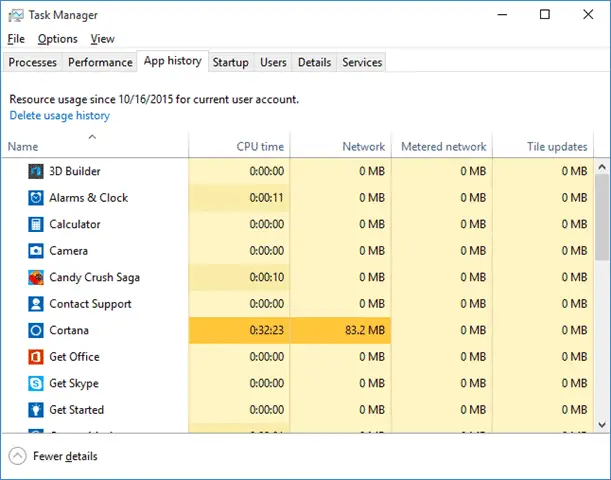Select the Contact Support row name
This screenshot has width=611, height=480.
pos(90,304)
